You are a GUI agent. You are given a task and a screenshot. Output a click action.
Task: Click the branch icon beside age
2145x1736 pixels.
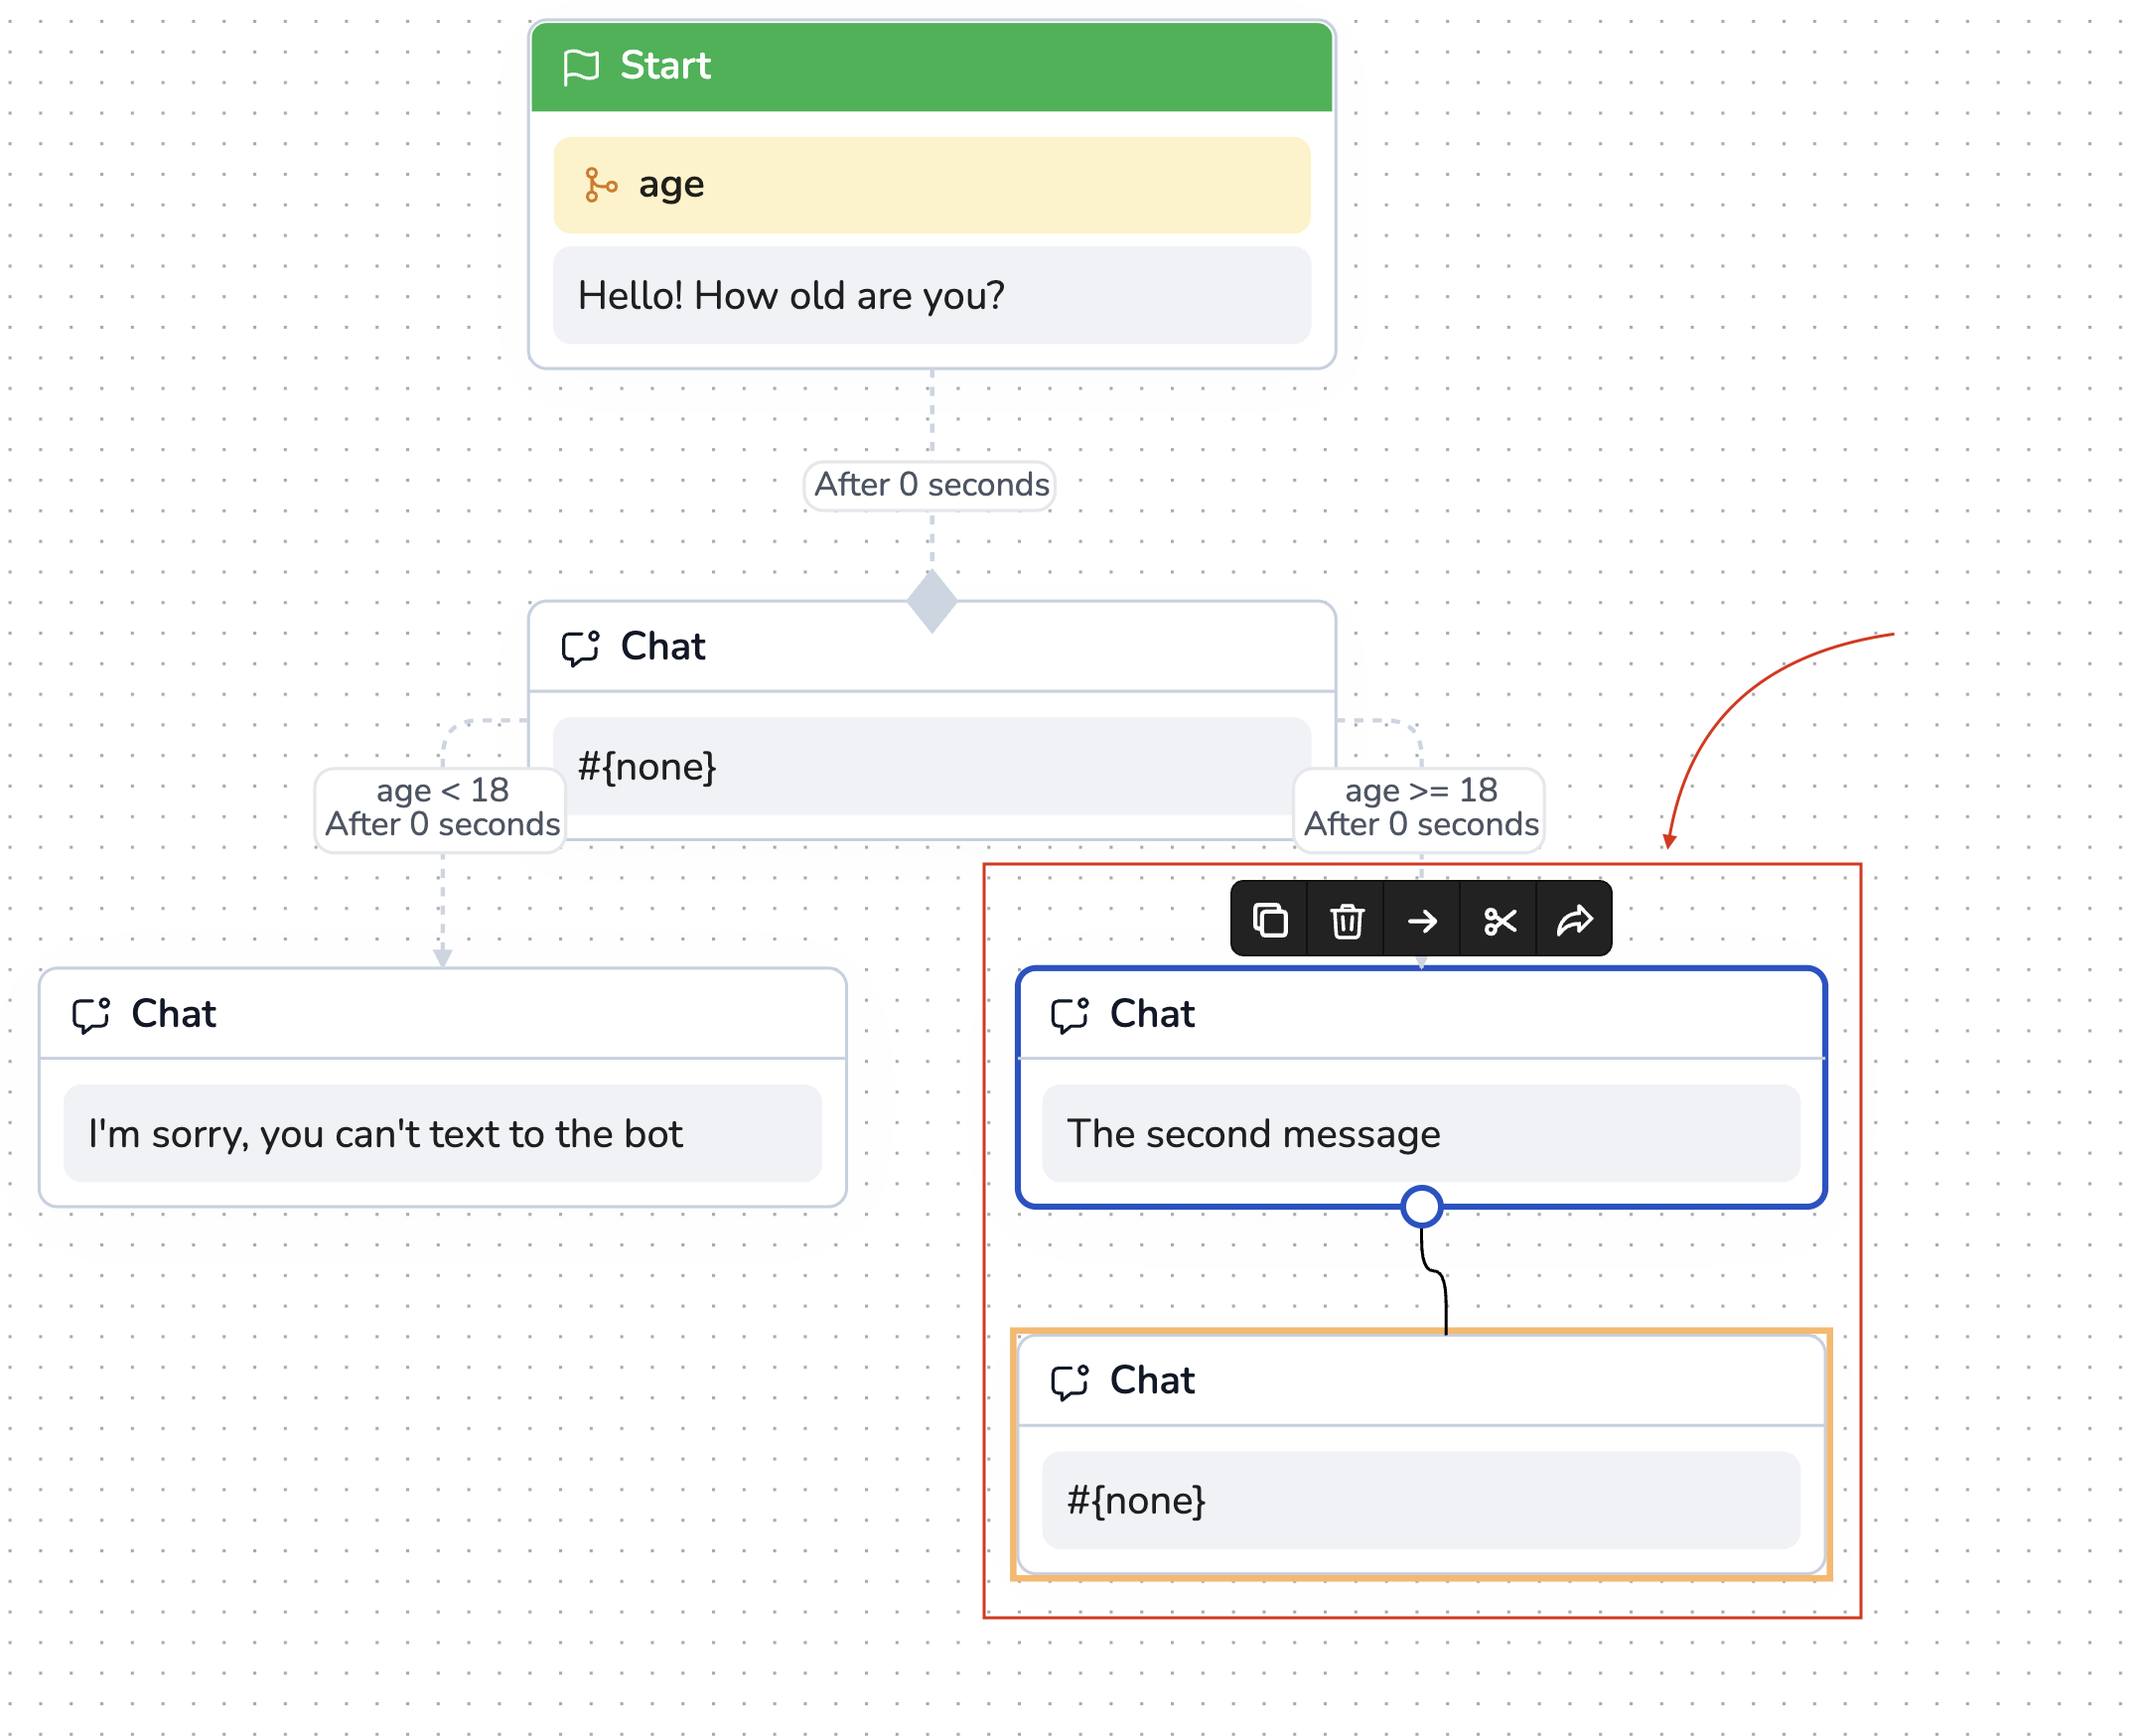coord(600,185)
